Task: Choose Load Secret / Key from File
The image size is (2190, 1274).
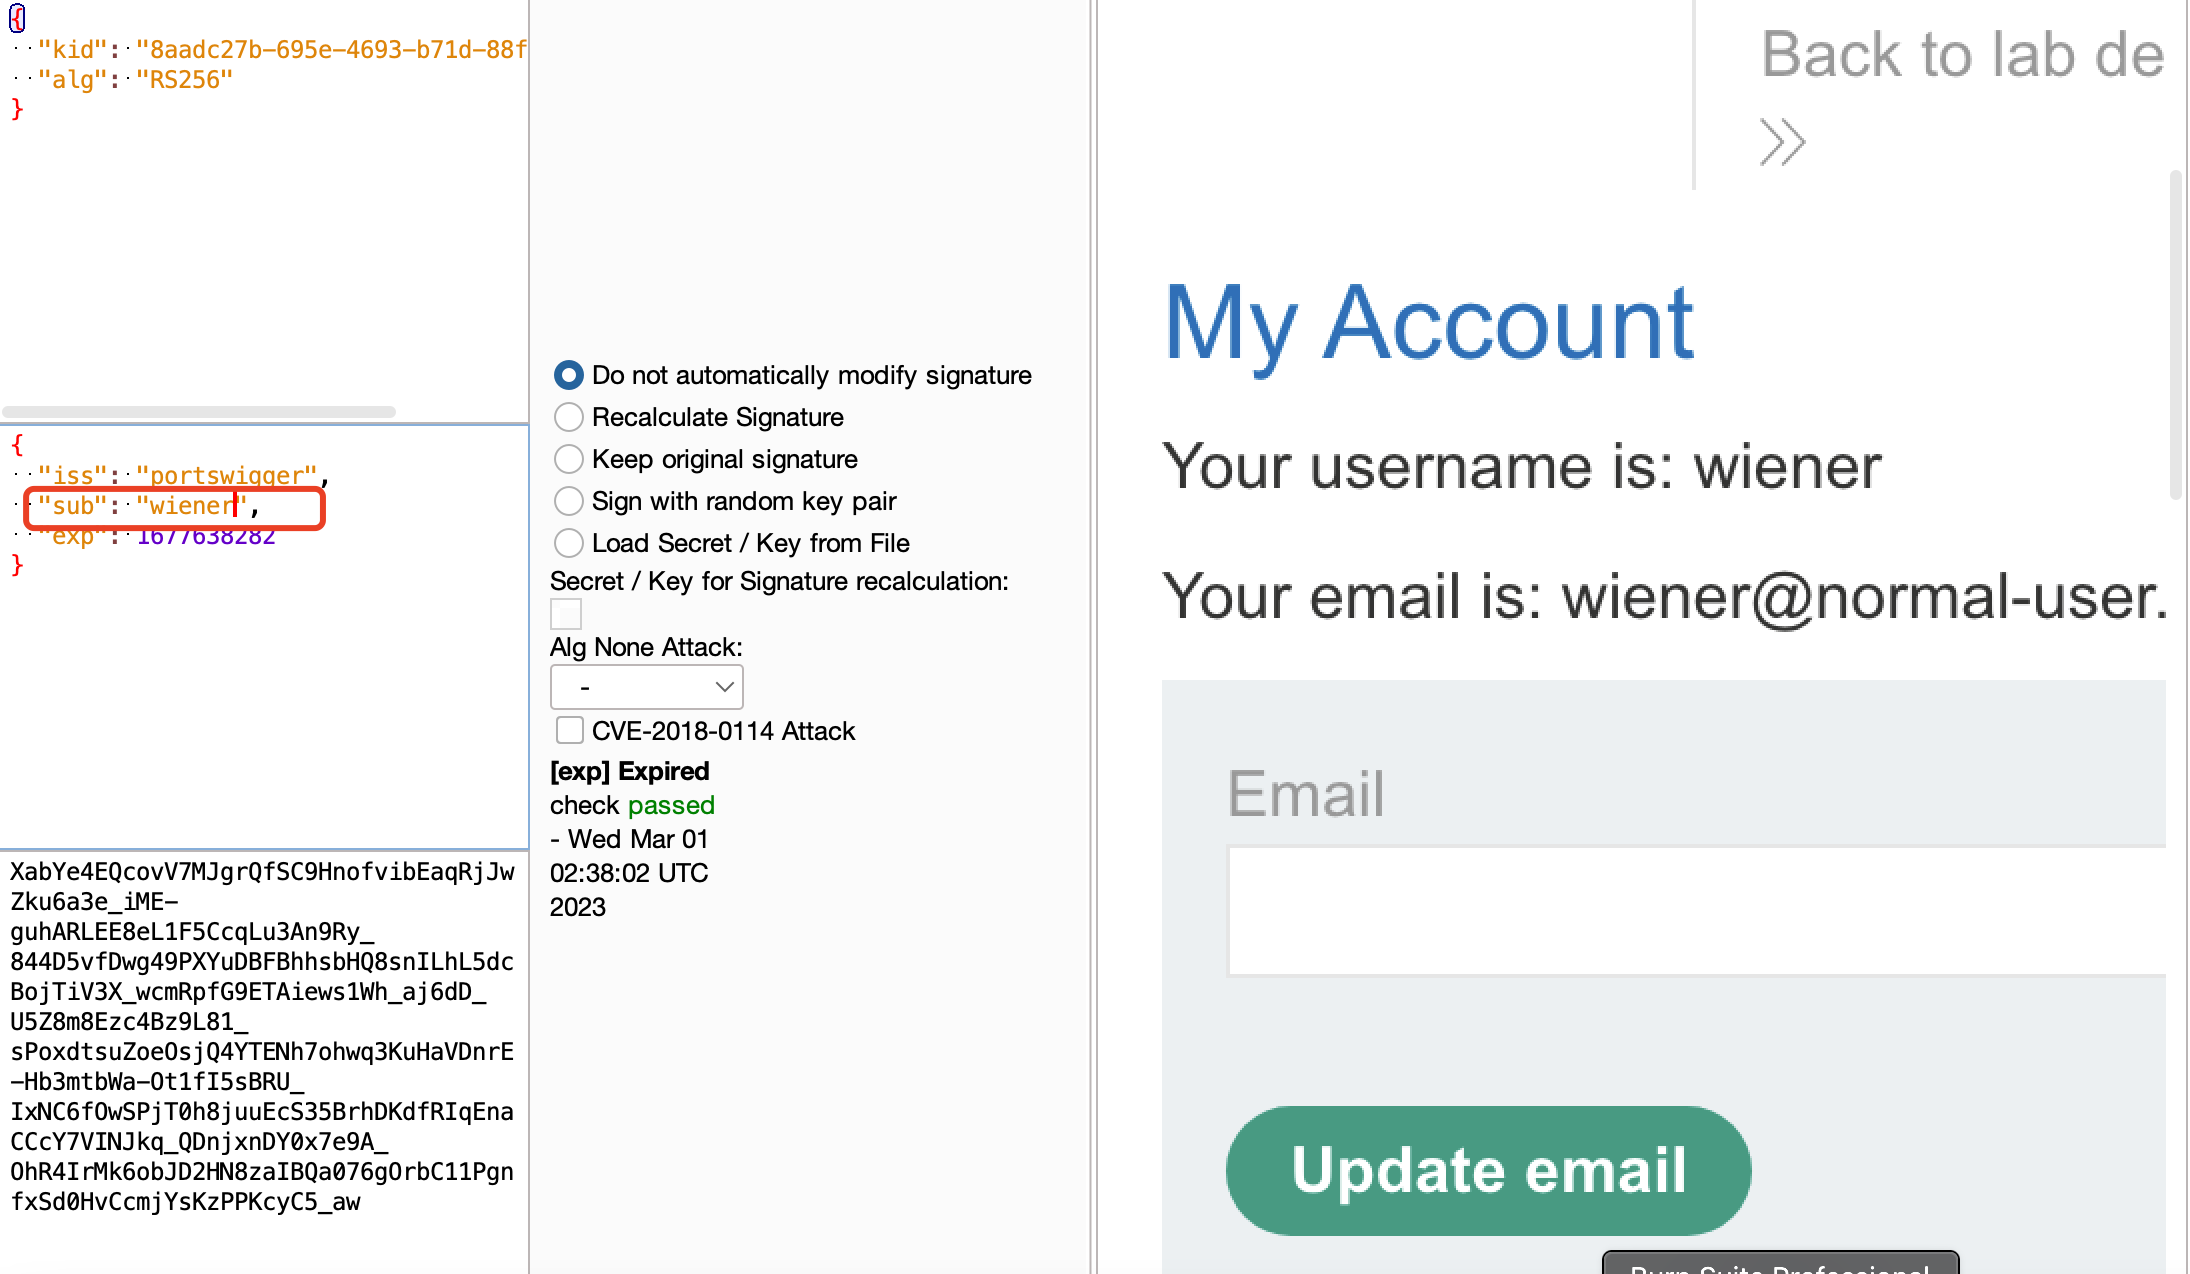Action: tap(569, 543)
